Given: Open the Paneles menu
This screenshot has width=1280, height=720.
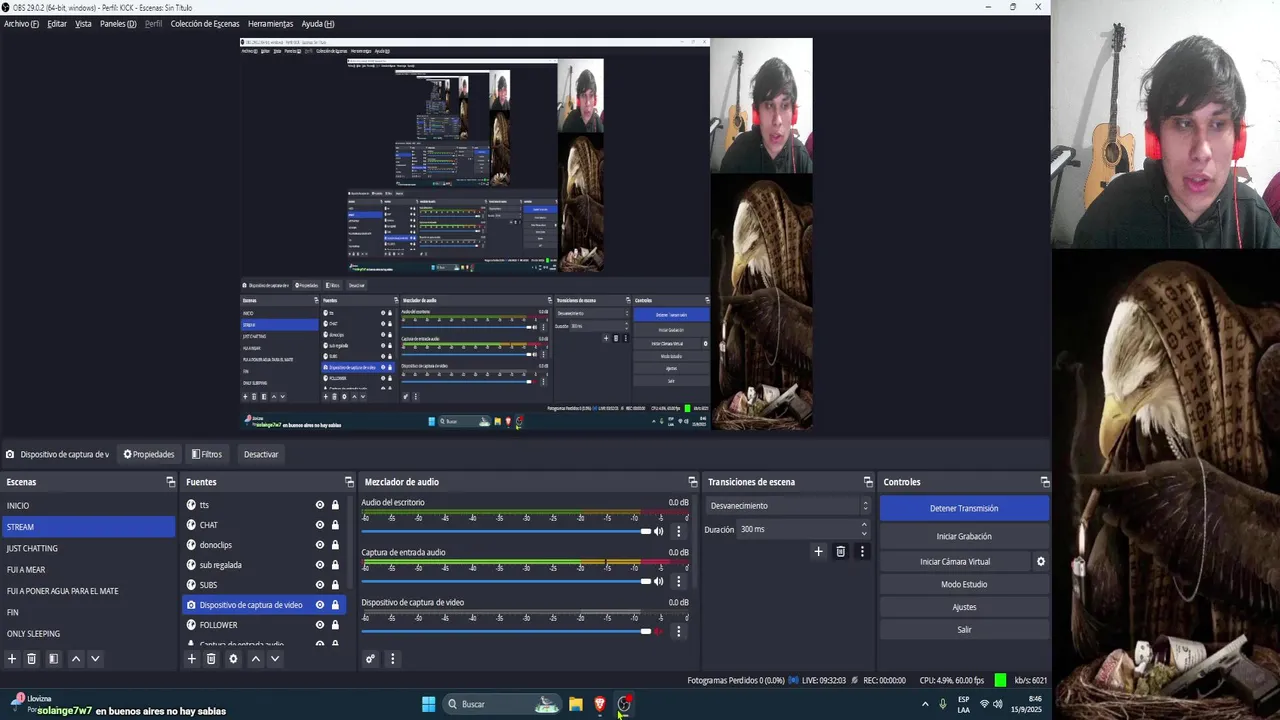Looking at the screenshot, I should click(118, 24).
